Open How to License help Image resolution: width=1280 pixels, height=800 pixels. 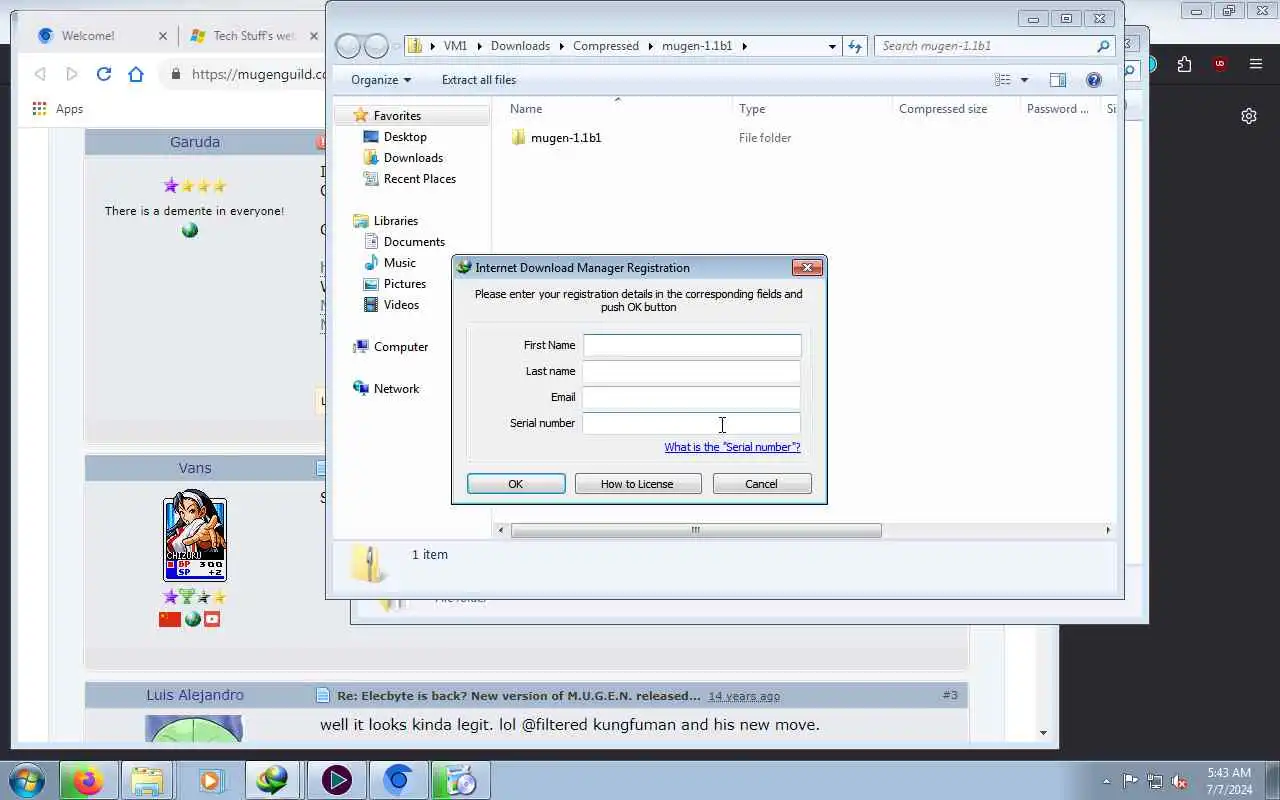click(637, 484)
